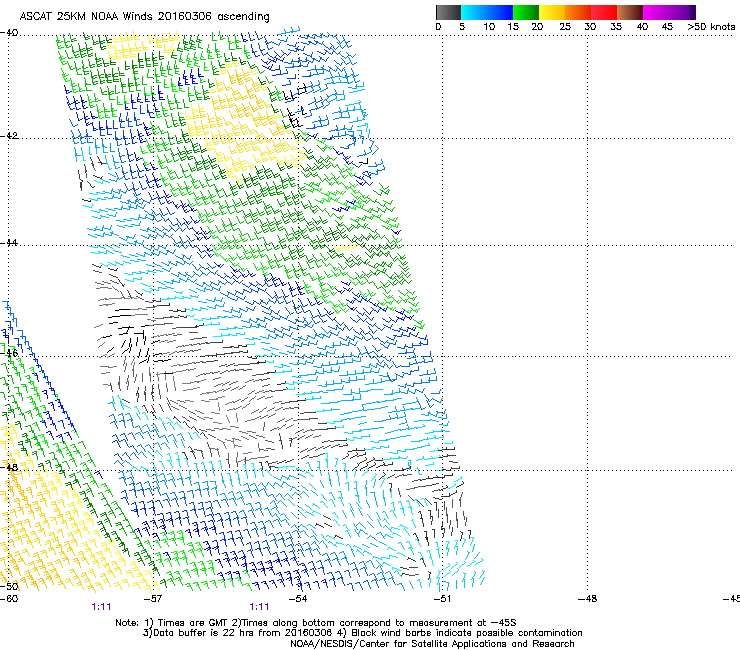This screenshot has width=740, height=650.
Task: Click the '-40' latitude axis label
Action: tap(9, 33)
